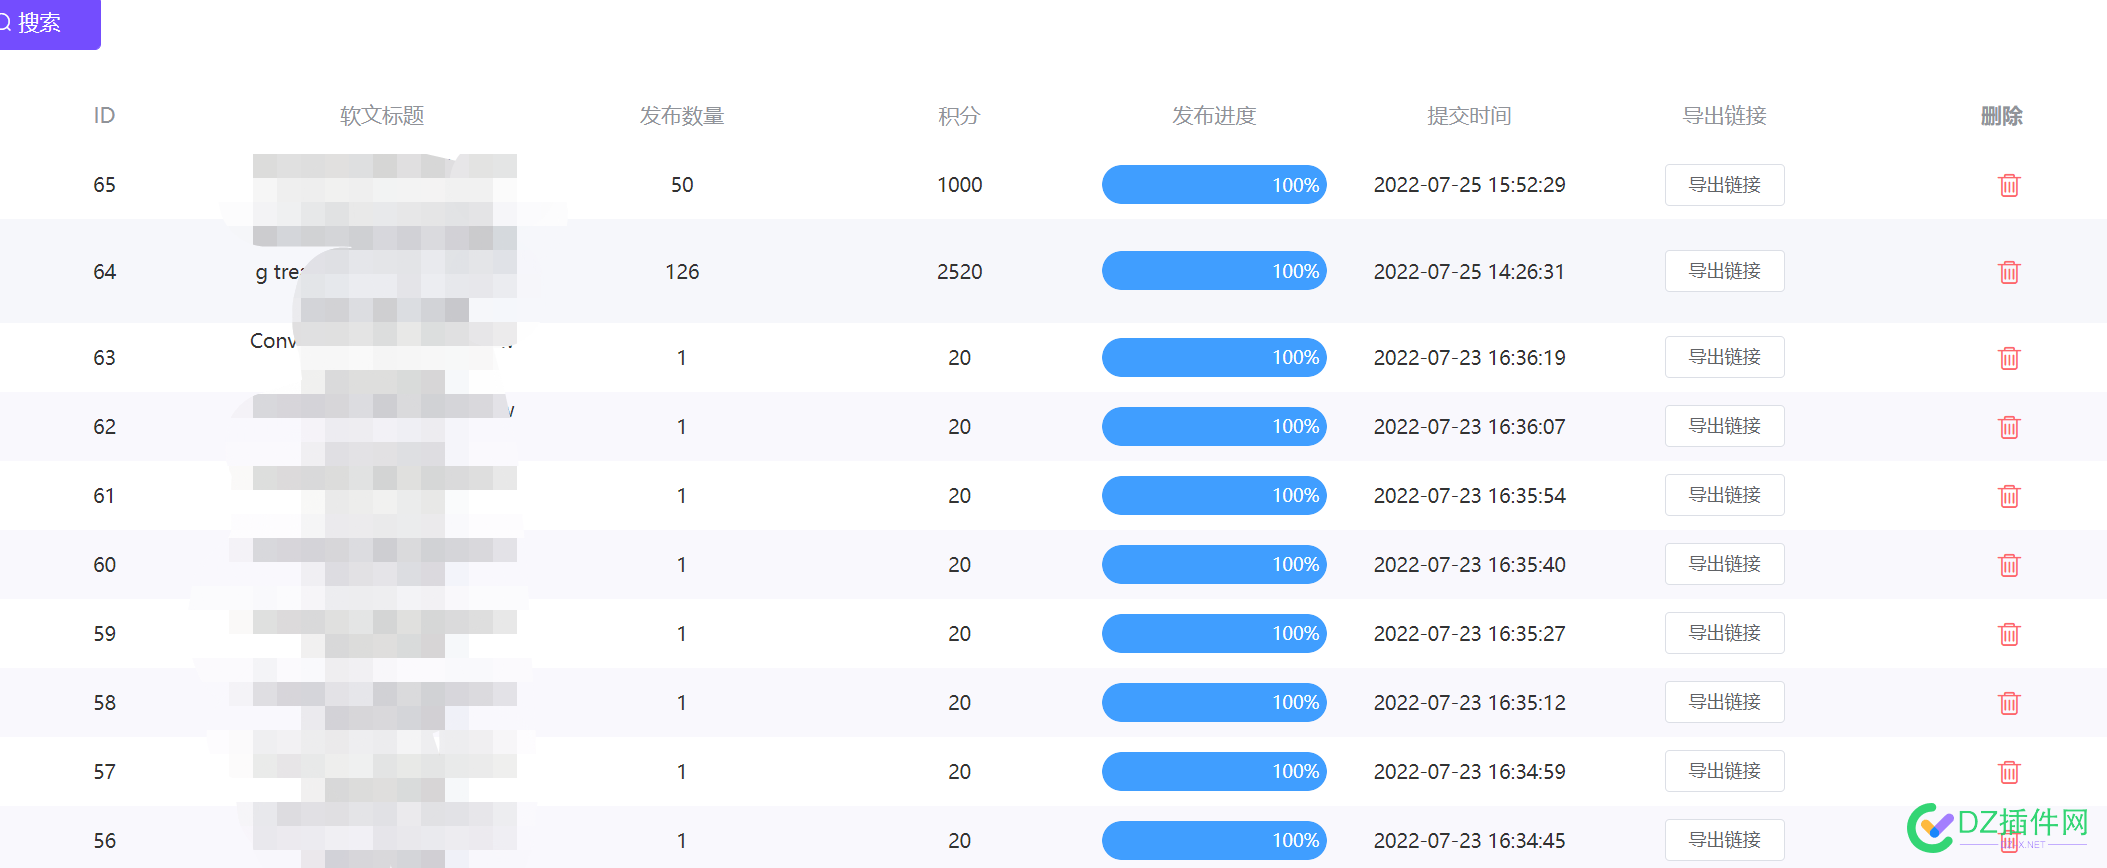Click the 提交时间 column header

1469,116
